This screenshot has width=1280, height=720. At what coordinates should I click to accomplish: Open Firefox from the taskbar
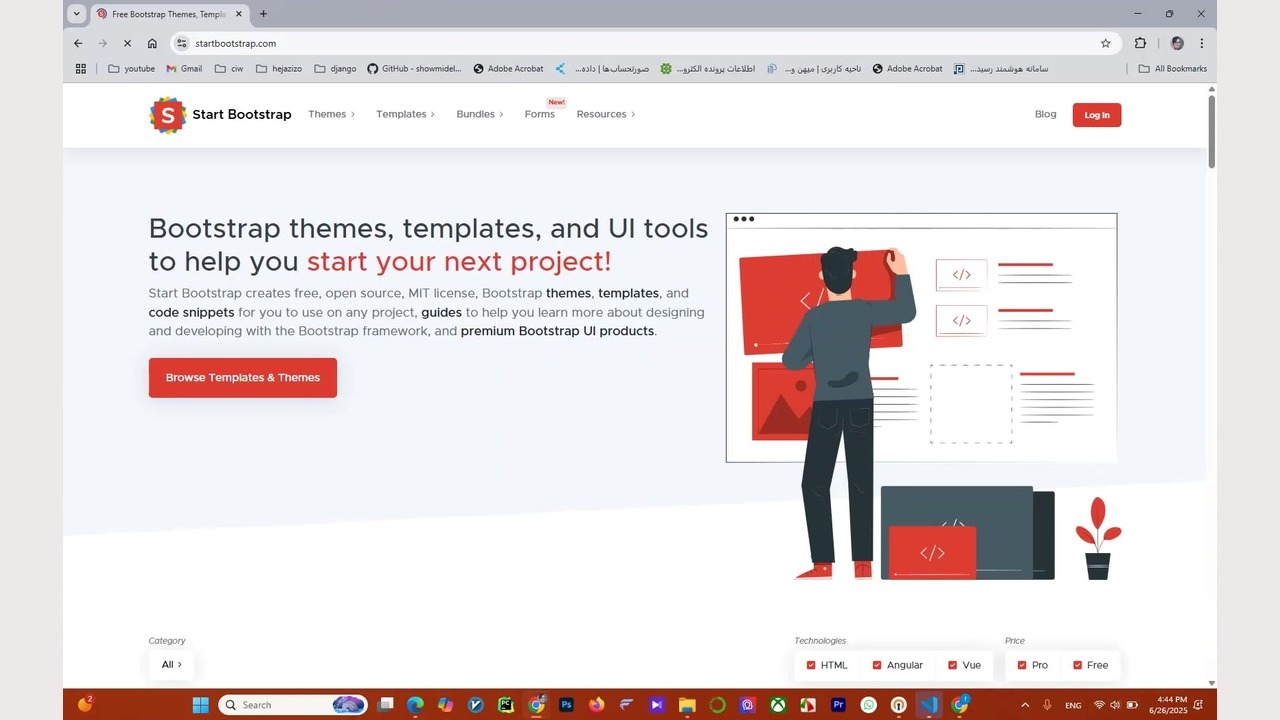tap(597, 705)
